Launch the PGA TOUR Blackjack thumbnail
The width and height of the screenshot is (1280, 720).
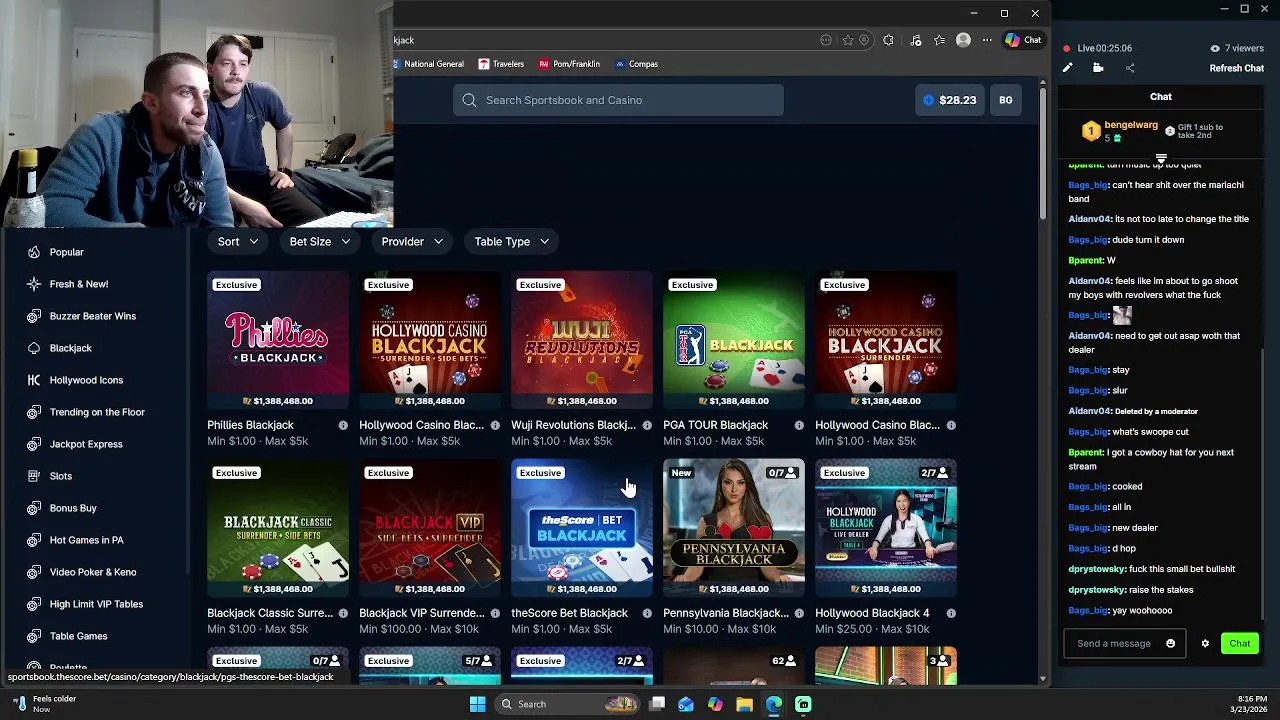(734, 340)
